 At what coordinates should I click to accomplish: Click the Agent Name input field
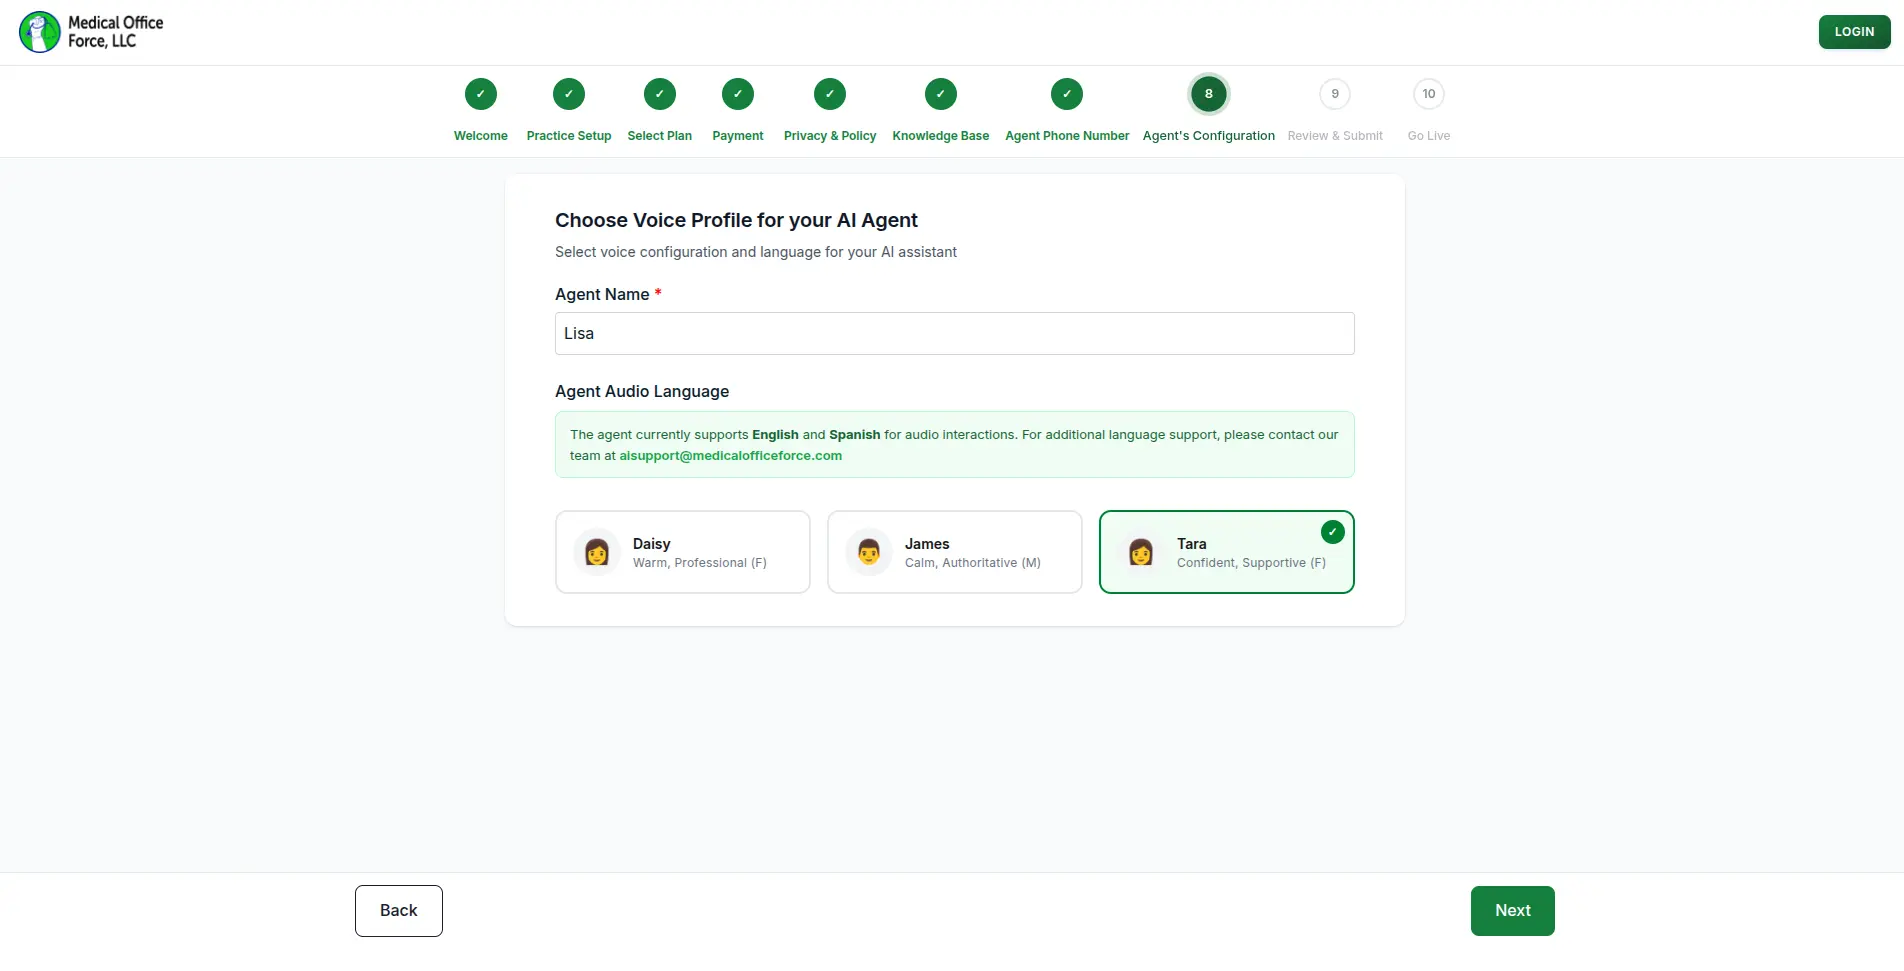tap(955, 333)
